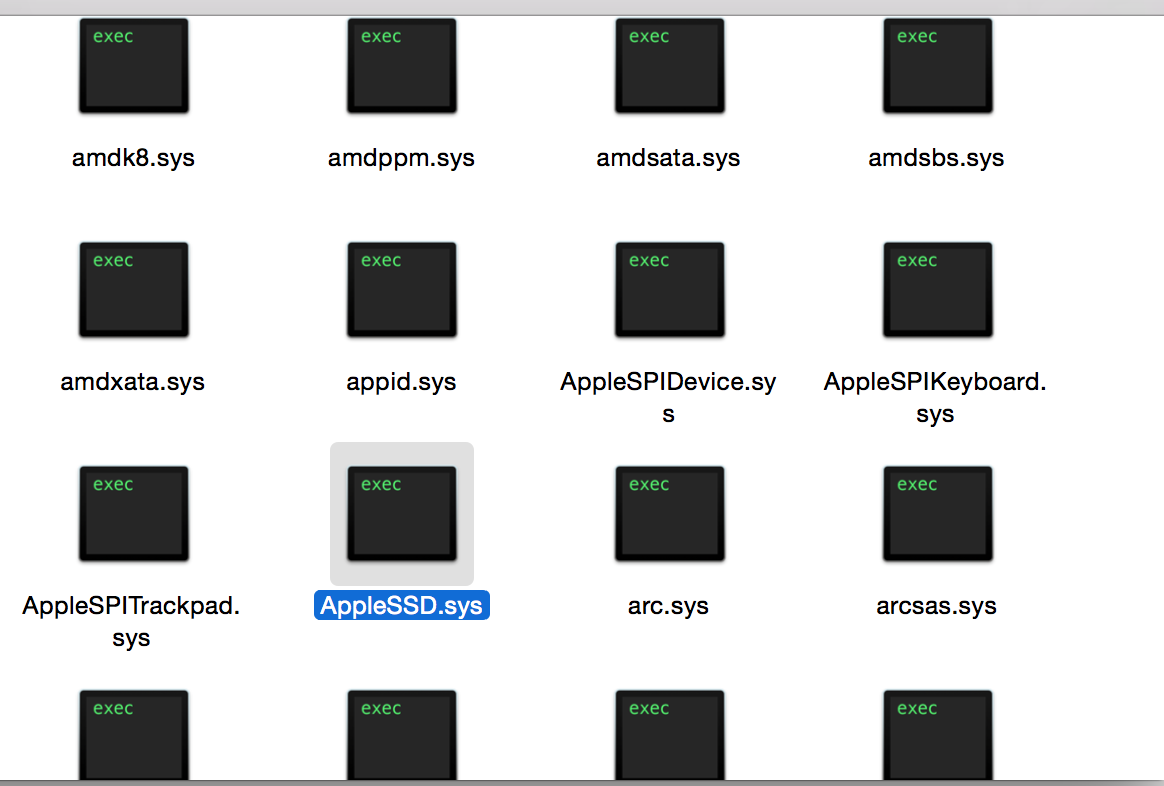Click the AppleSPITrackpad.sys file name label
1164x786 pixels.
coord(131,621)
